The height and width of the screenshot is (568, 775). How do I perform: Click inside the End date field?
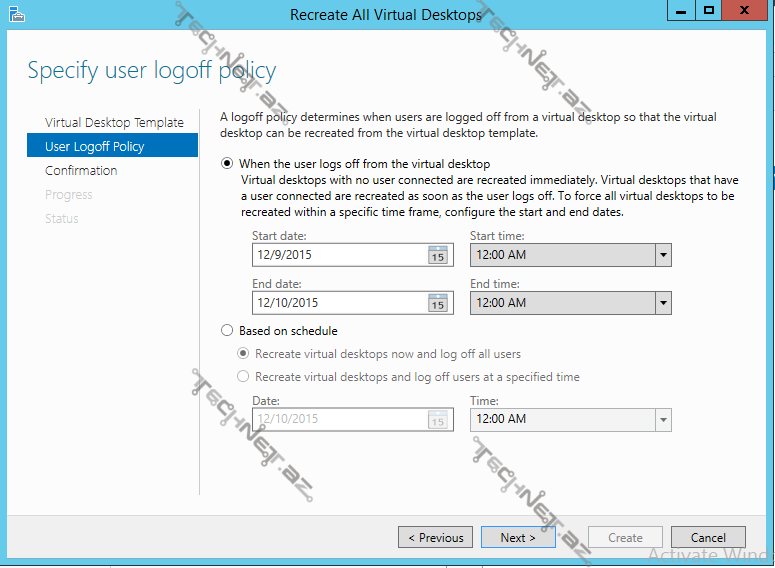338,303
